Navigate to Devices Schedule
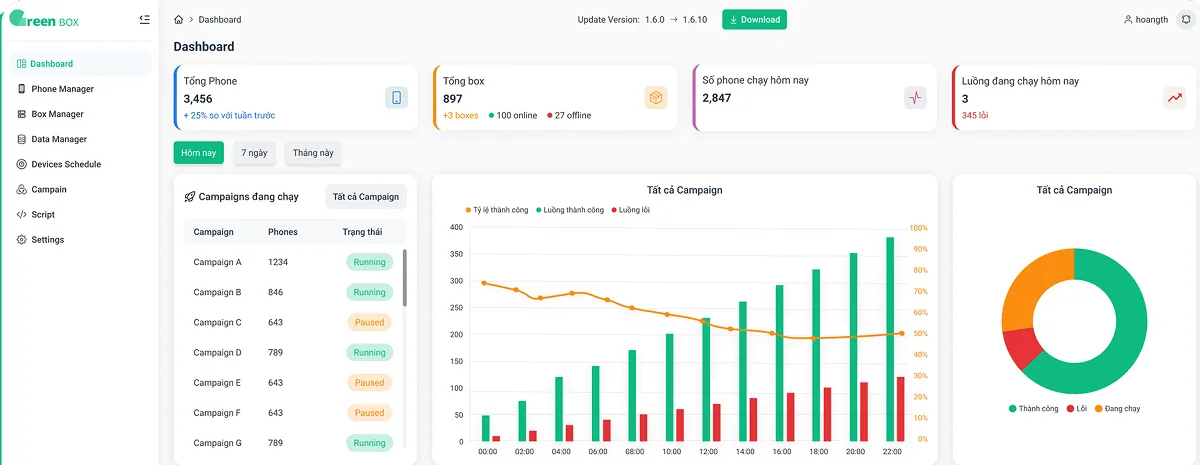1200x465 pixels. tap(78, 164)
